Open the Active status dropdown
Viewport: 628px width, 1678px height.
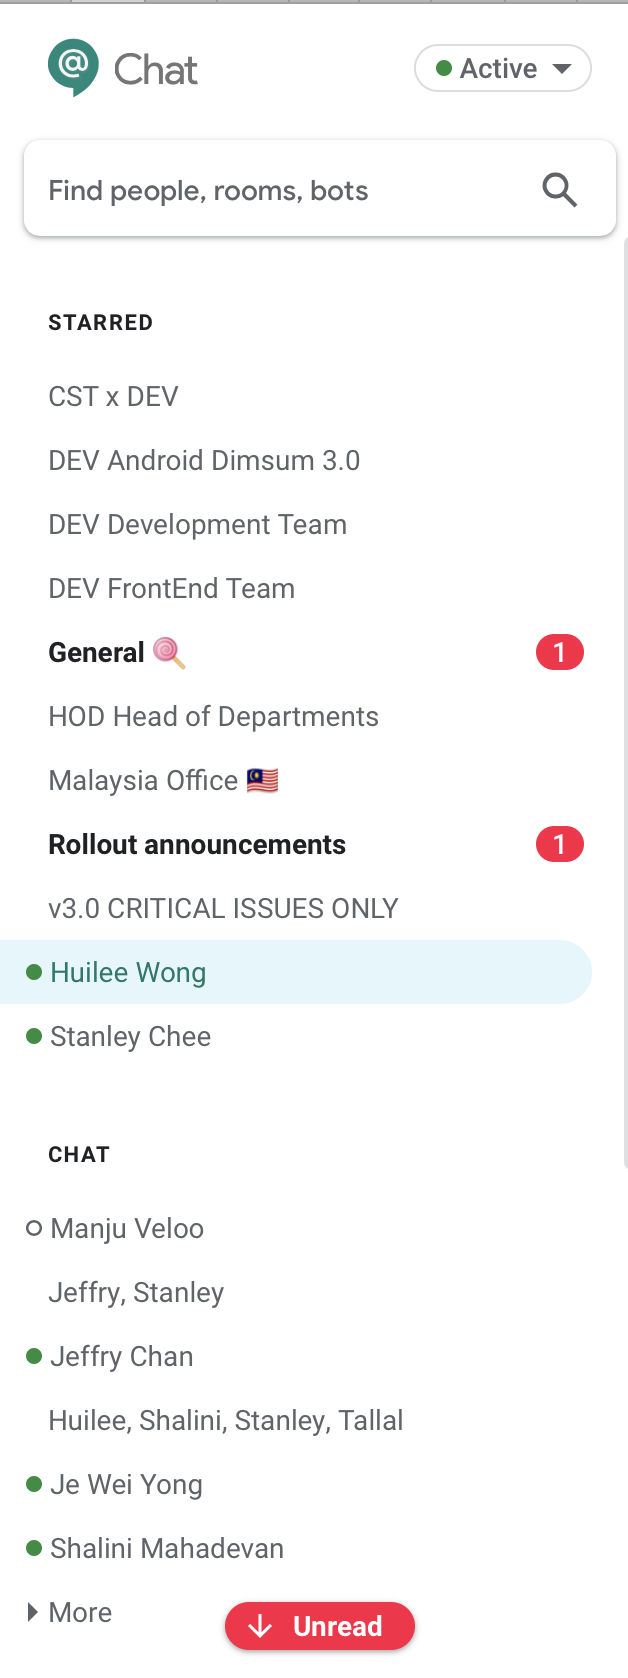(x=503, y=68)
